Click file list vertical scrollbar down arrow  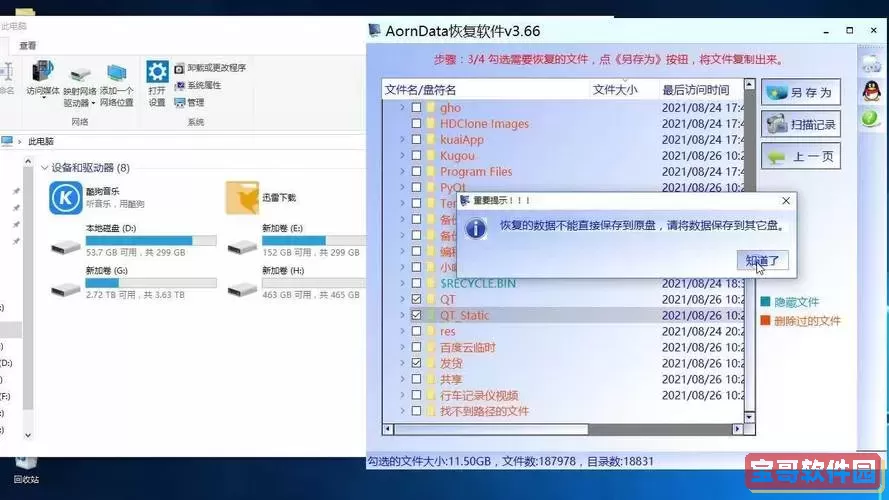pos(750,417)
